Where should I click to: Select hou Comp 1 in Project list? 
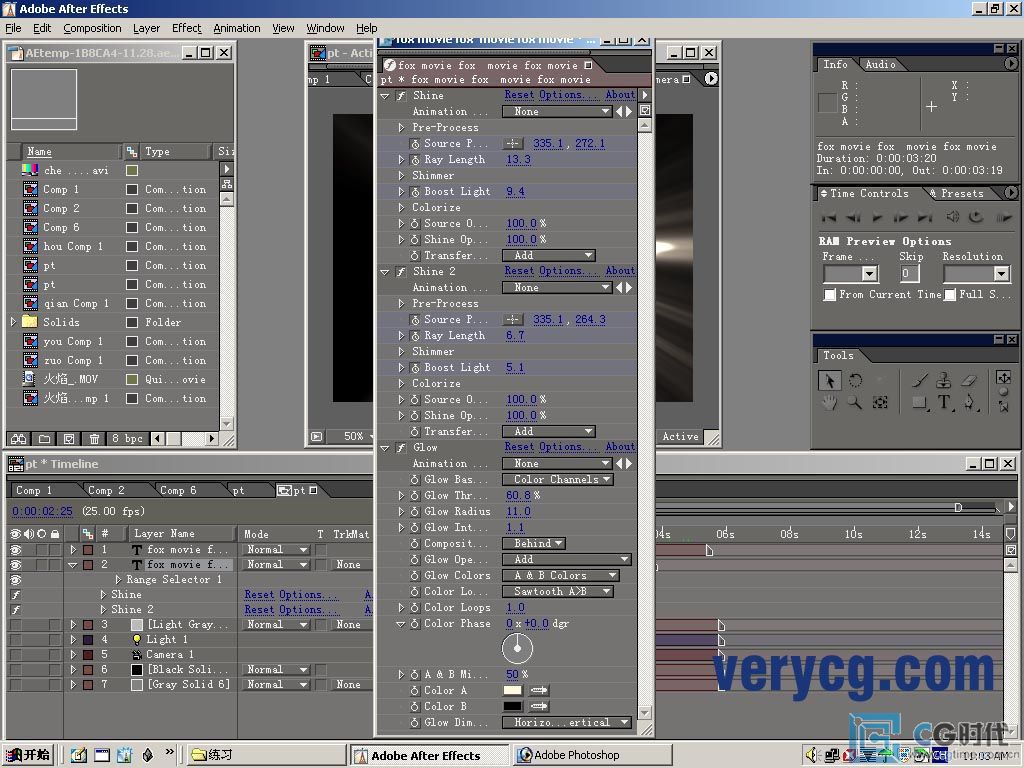click(x=73, y=247)
